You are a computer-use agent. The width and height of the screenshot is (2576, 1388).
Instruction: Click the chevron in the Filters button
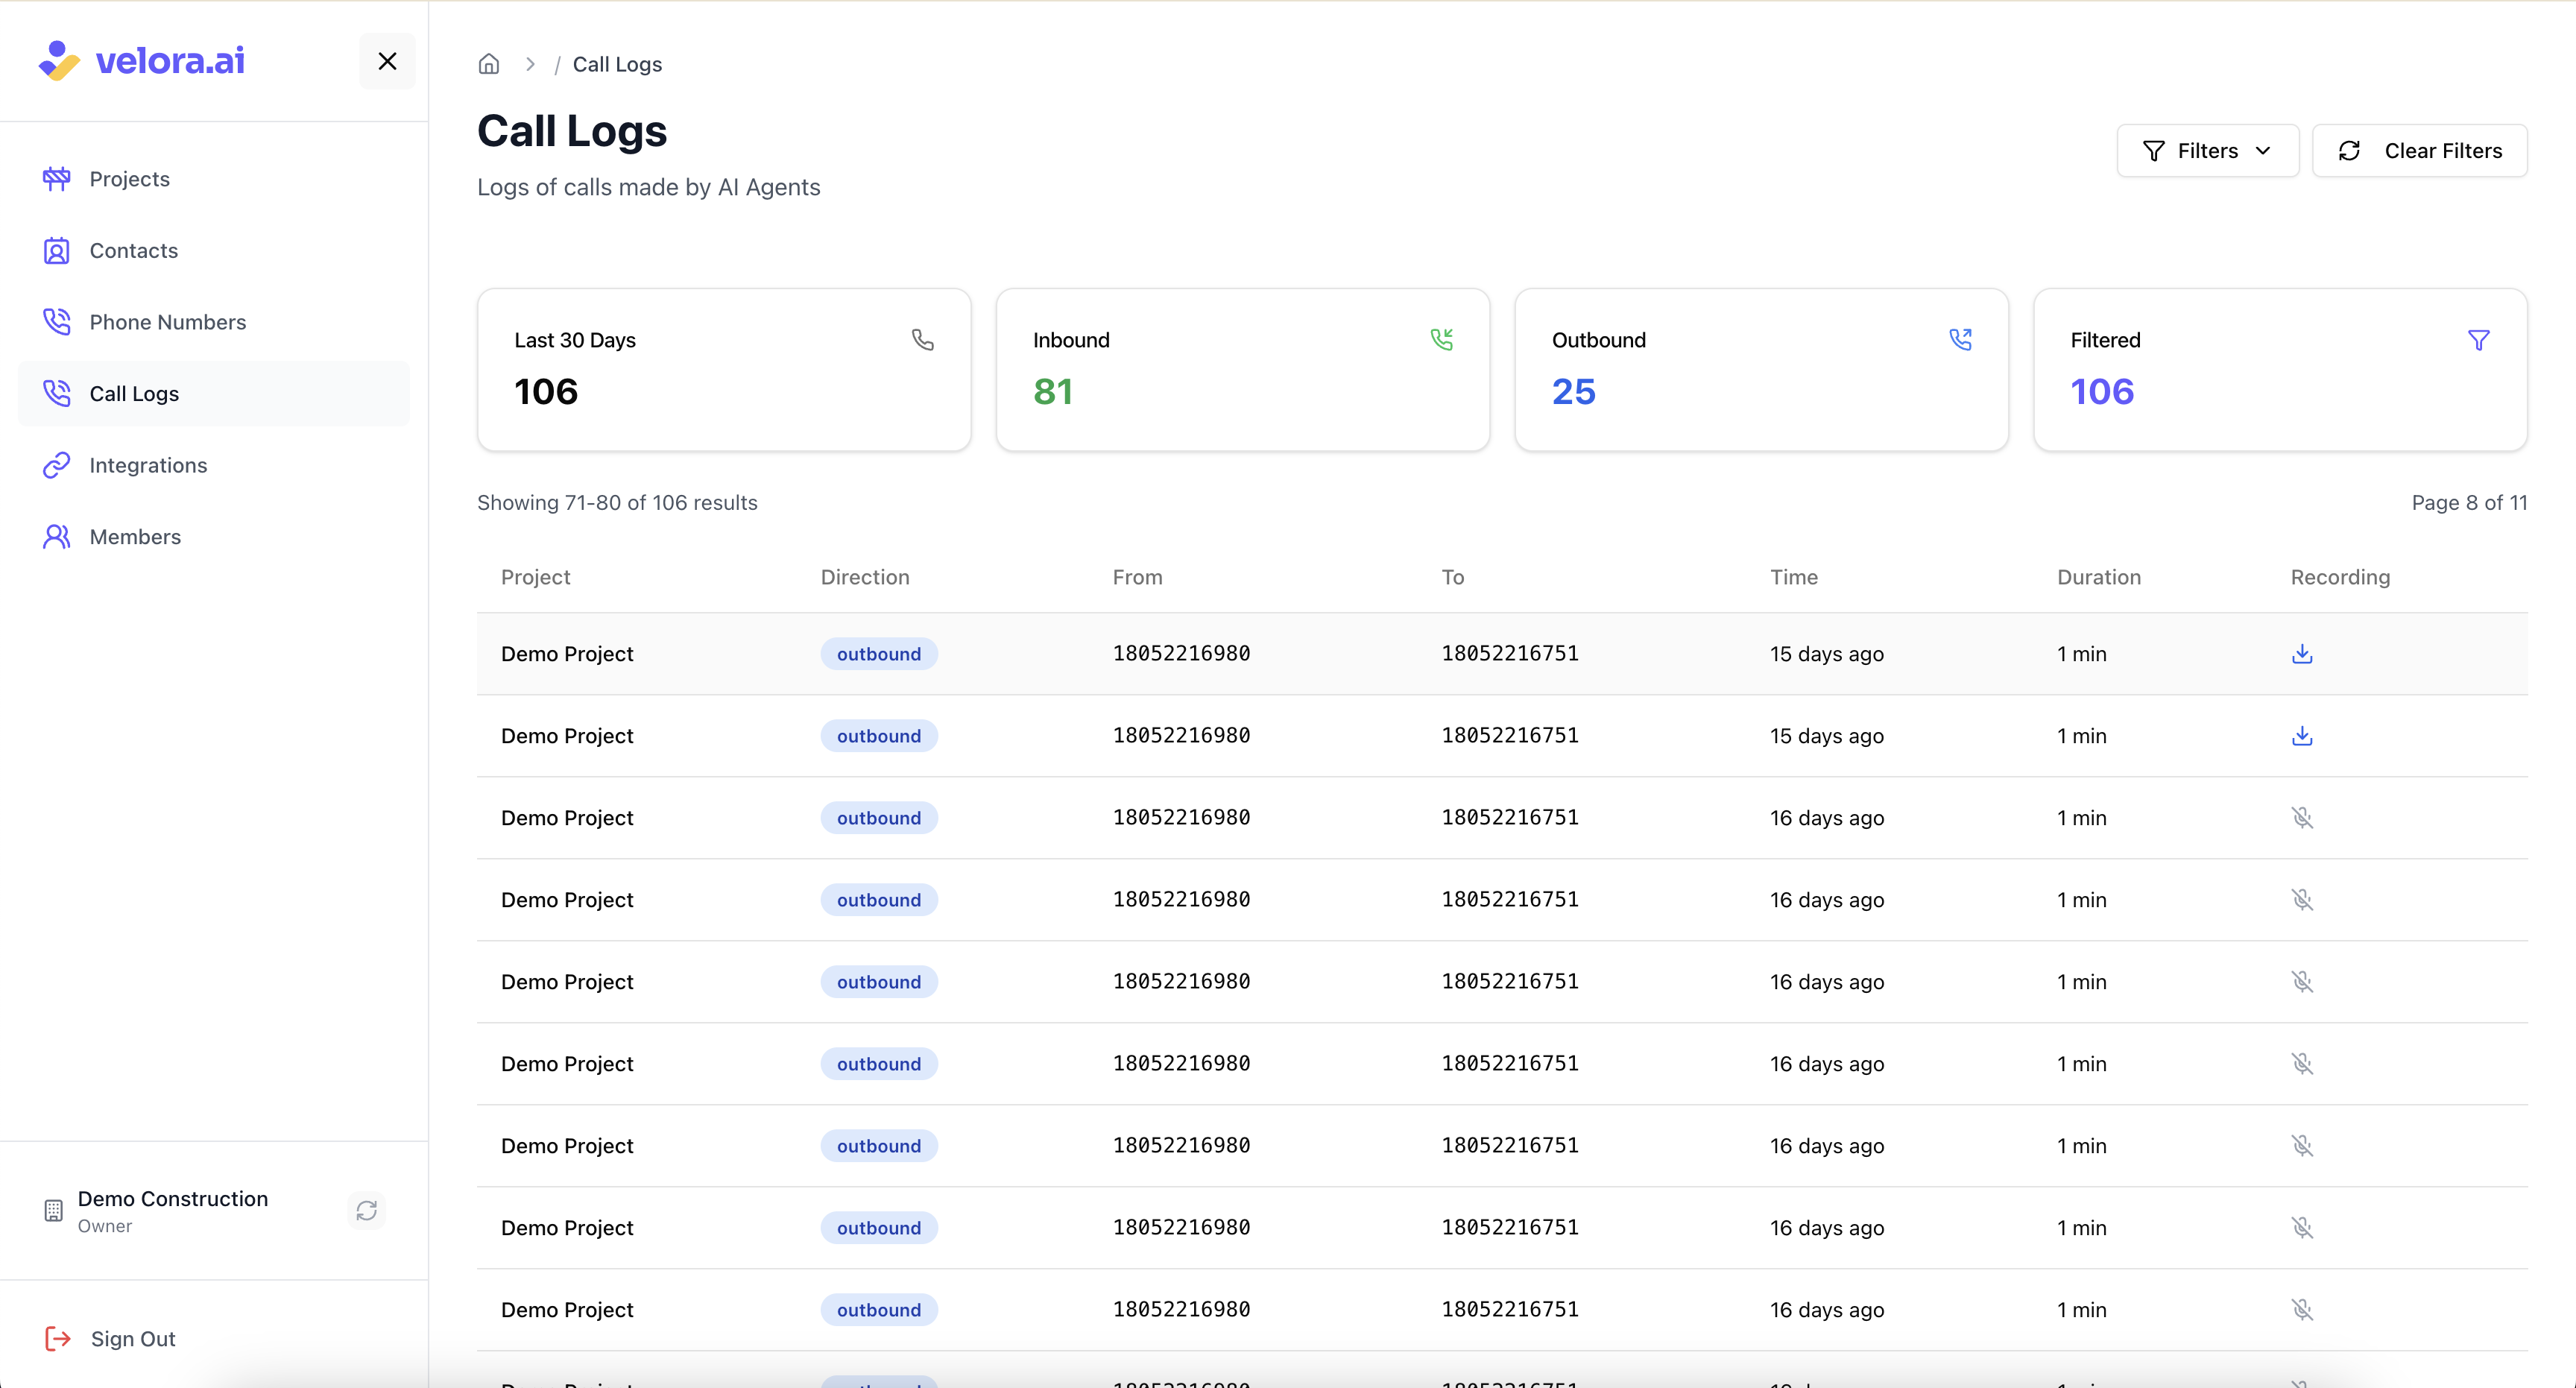2263,151
